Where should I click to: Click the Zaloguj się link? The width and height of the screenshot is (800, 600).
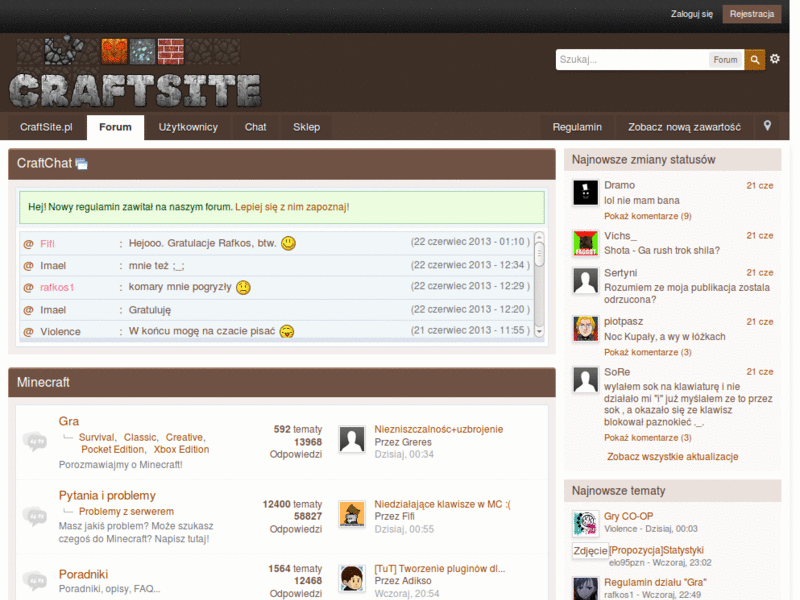pyautogui.click(x=691, y=14)
